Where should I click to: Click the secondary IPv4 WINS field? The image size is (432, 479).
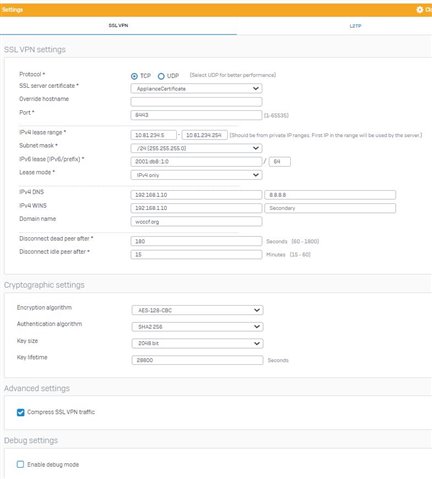pyautogui.click(x=330, y=208)
